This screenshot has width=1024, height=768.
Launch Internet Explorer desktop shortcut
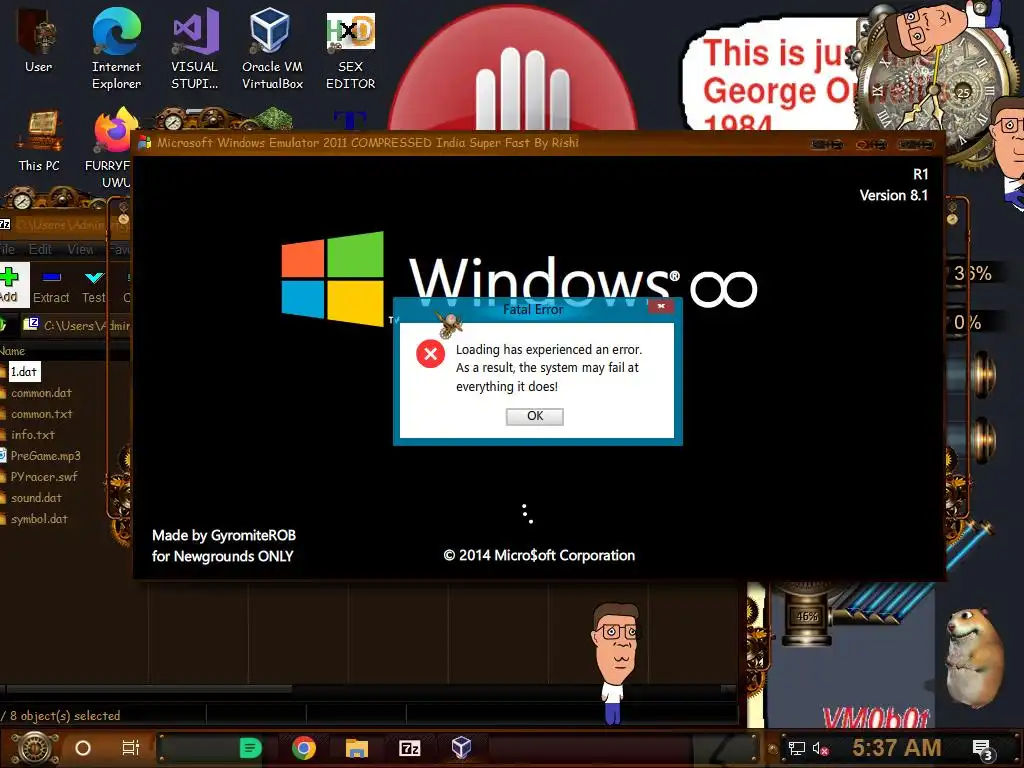[116, 48]
